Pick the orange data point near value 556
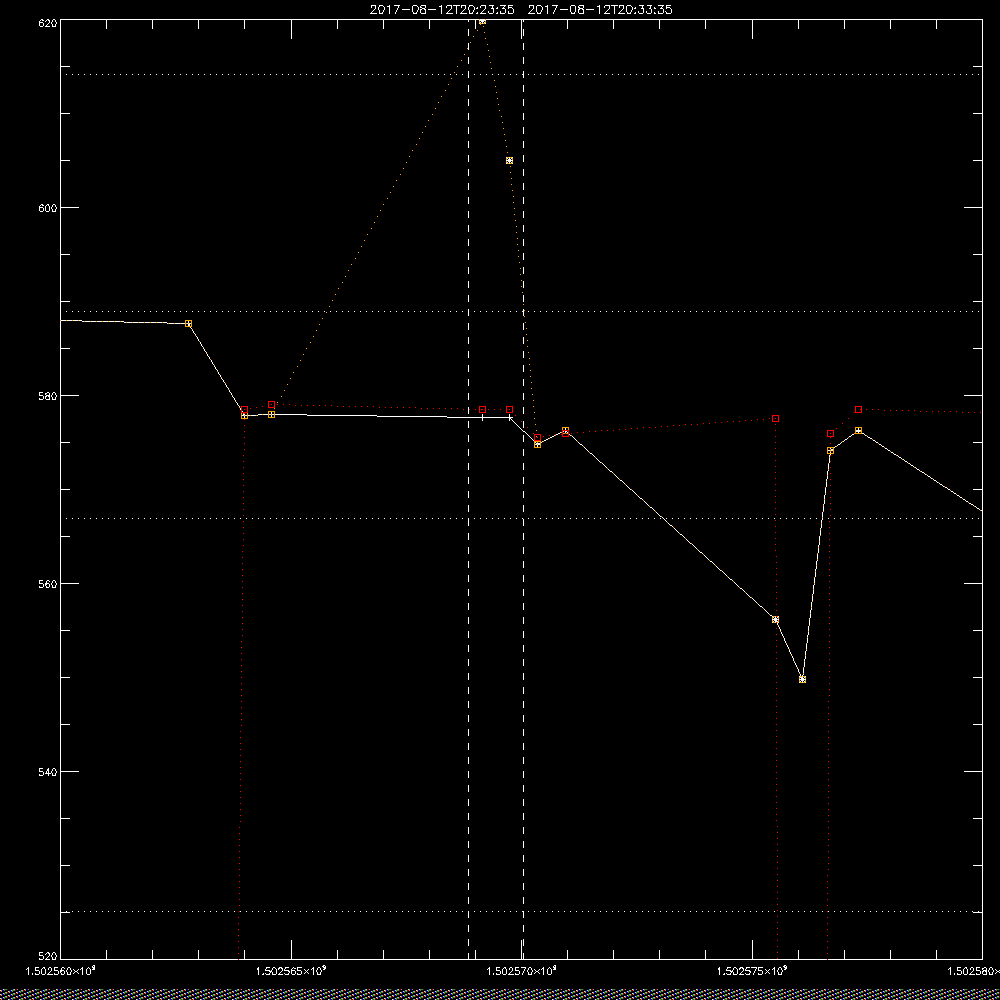Viewport: 1000px width, 1000px height. (x=776, y=620)
